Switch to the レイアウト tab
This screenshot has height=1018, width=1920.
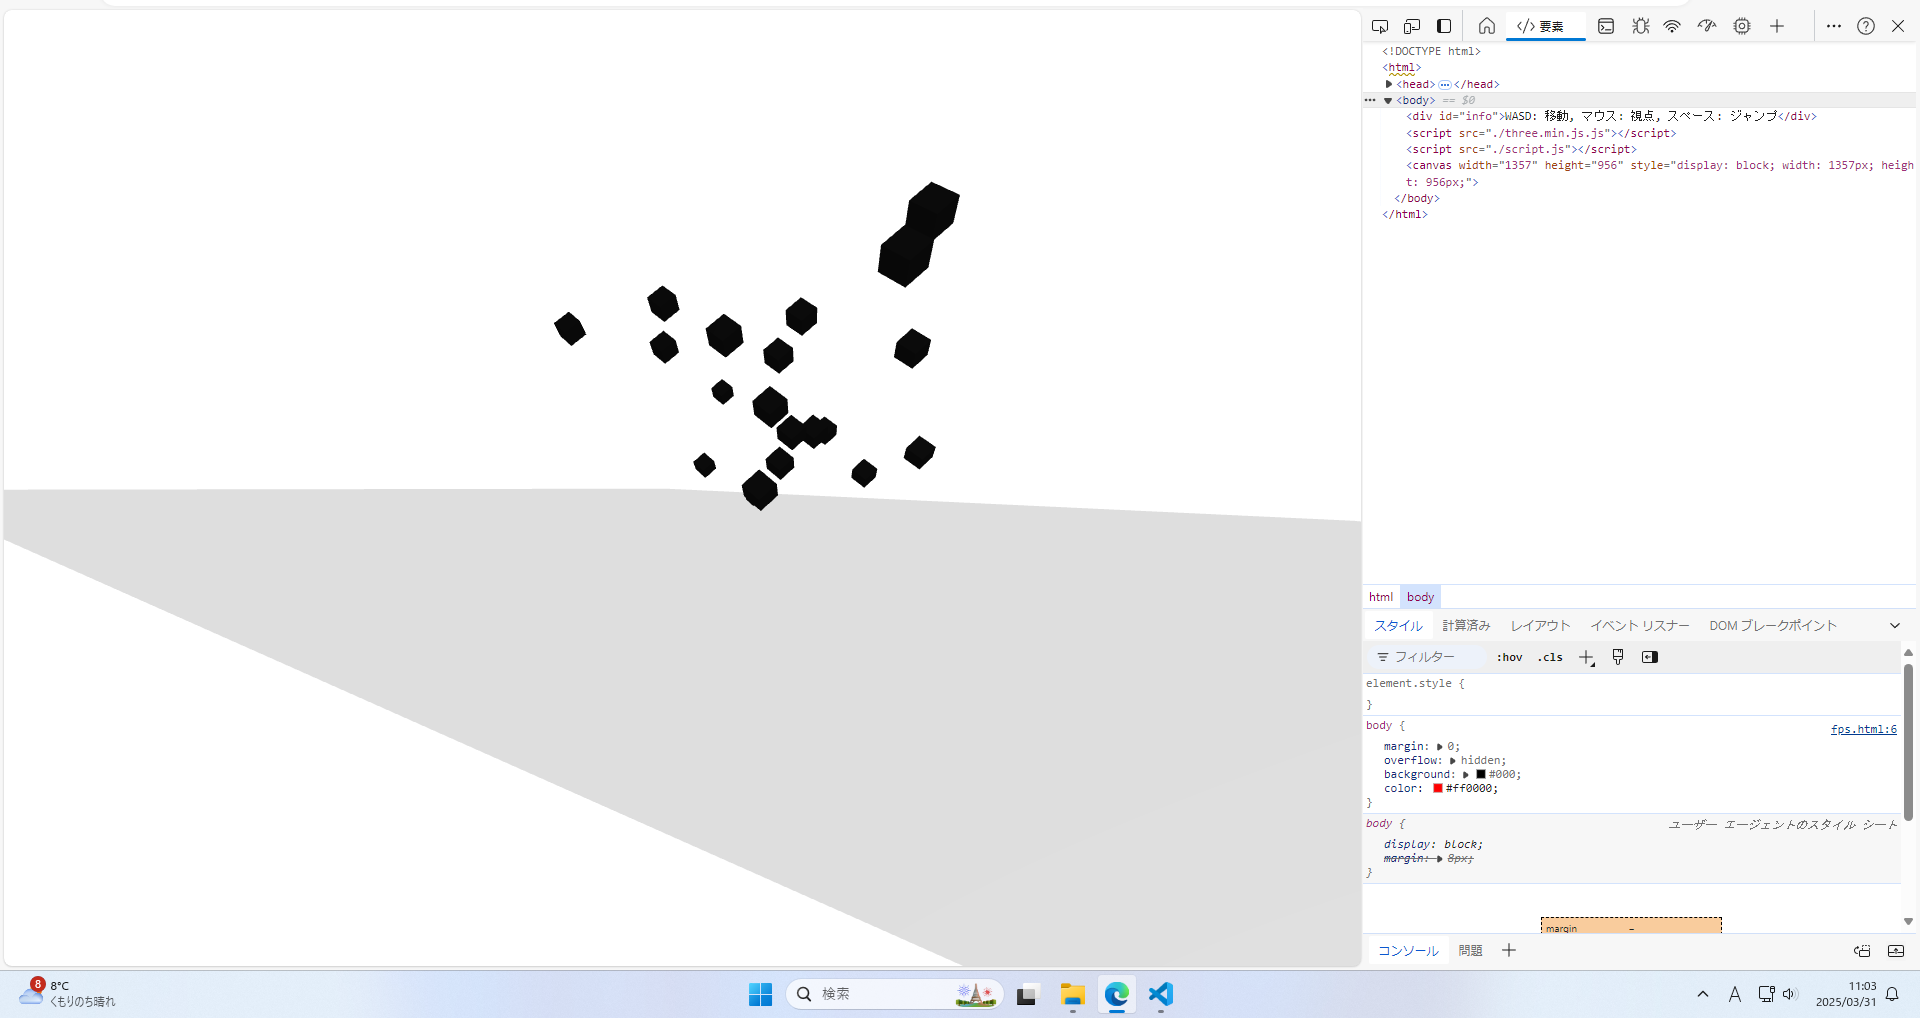tap(1540, 625)
